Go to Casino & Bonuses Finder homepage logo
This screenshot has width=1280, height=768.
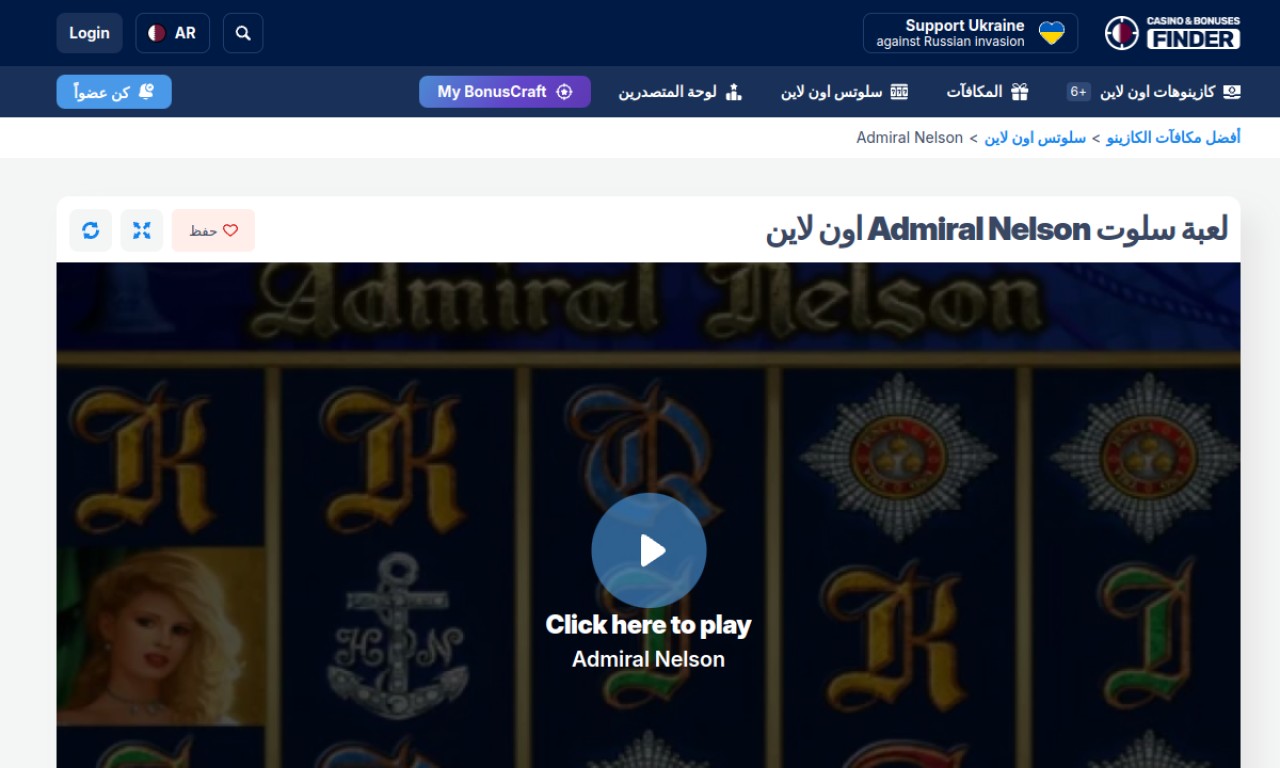[1172, 33]
